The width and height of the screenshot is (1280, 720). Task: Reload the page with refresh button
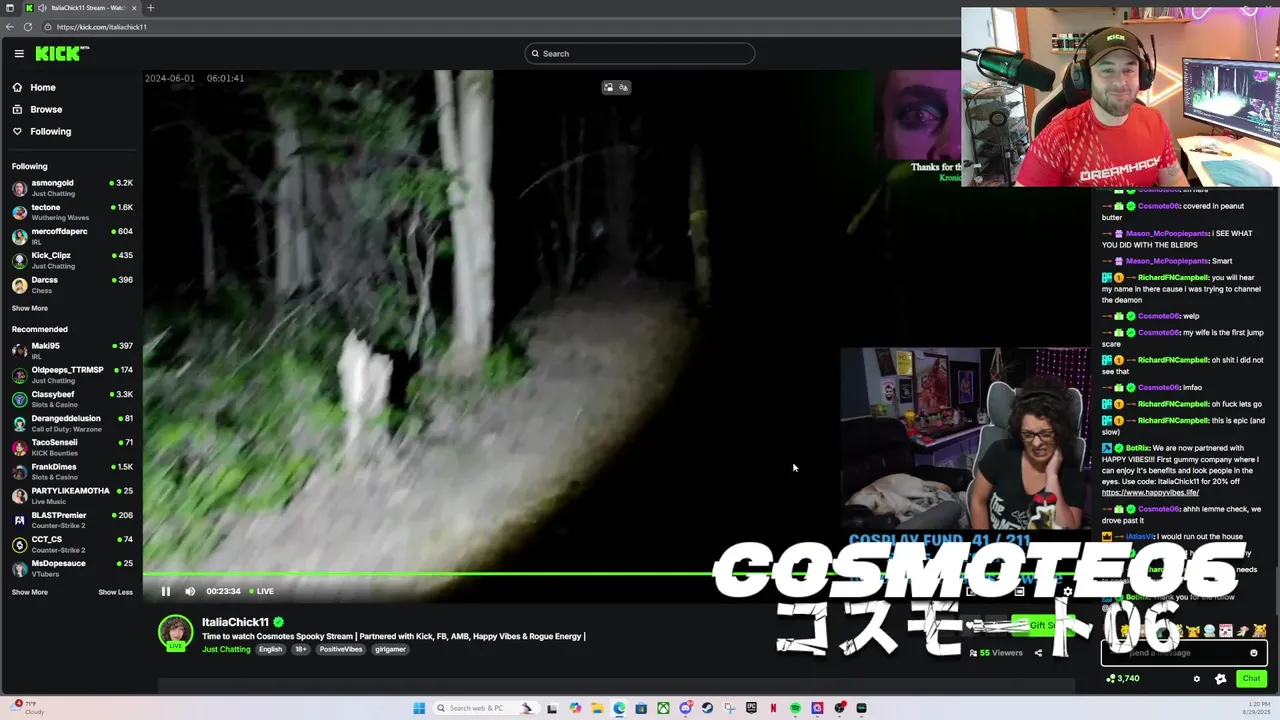(x=28, y=27)
